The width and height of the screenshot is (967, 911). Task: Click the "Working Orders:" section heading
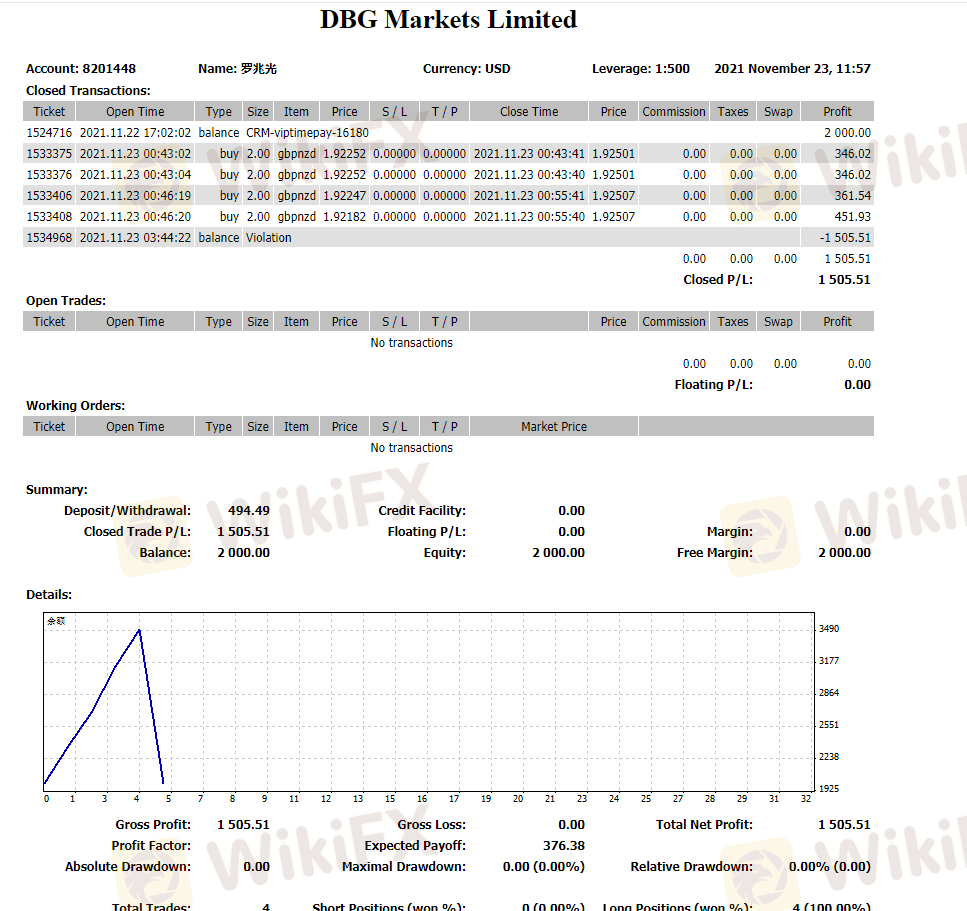point(75,405)
